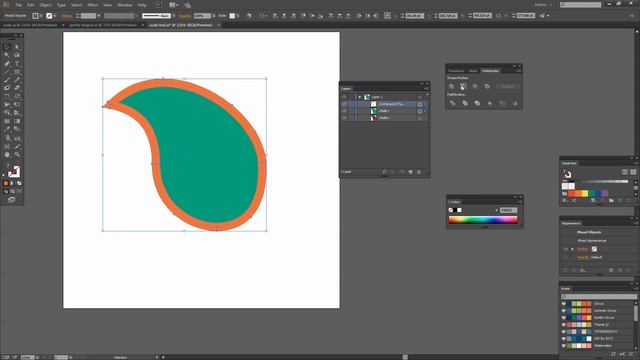Click the Merge pathfinder icon
The image size is (640, 360).
(477, 103)
